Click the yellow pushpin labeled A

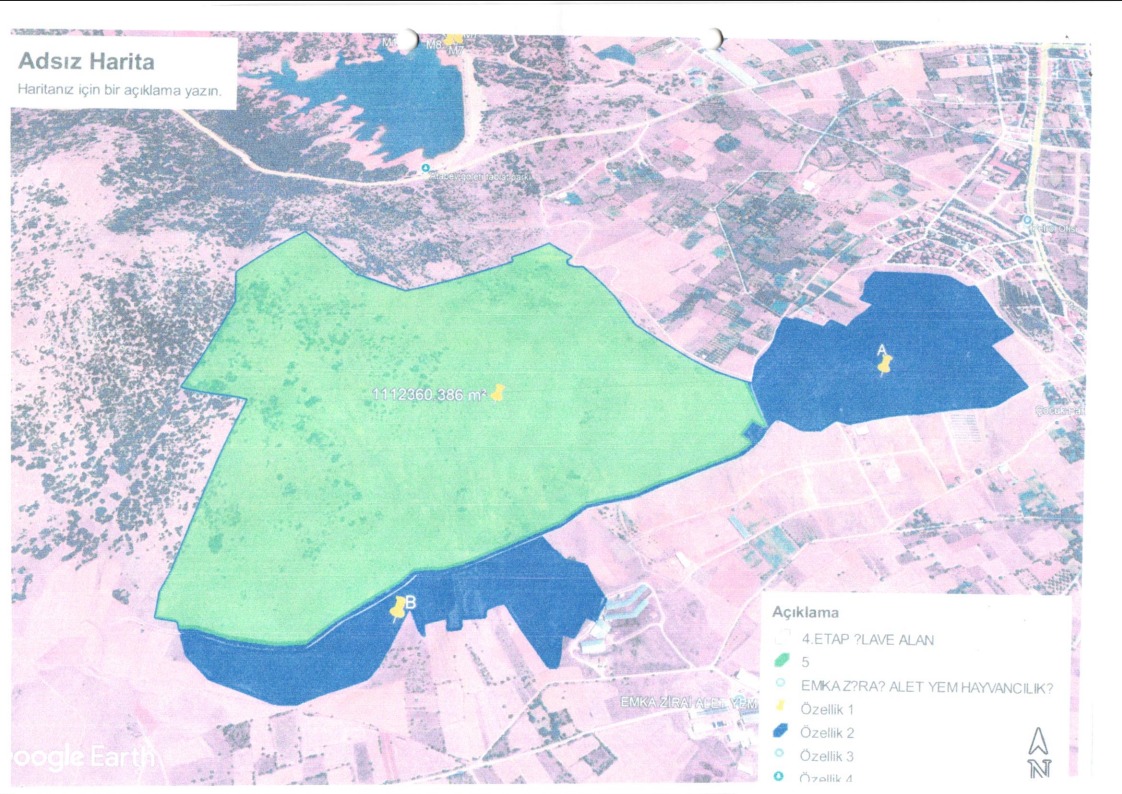[883, 363]
